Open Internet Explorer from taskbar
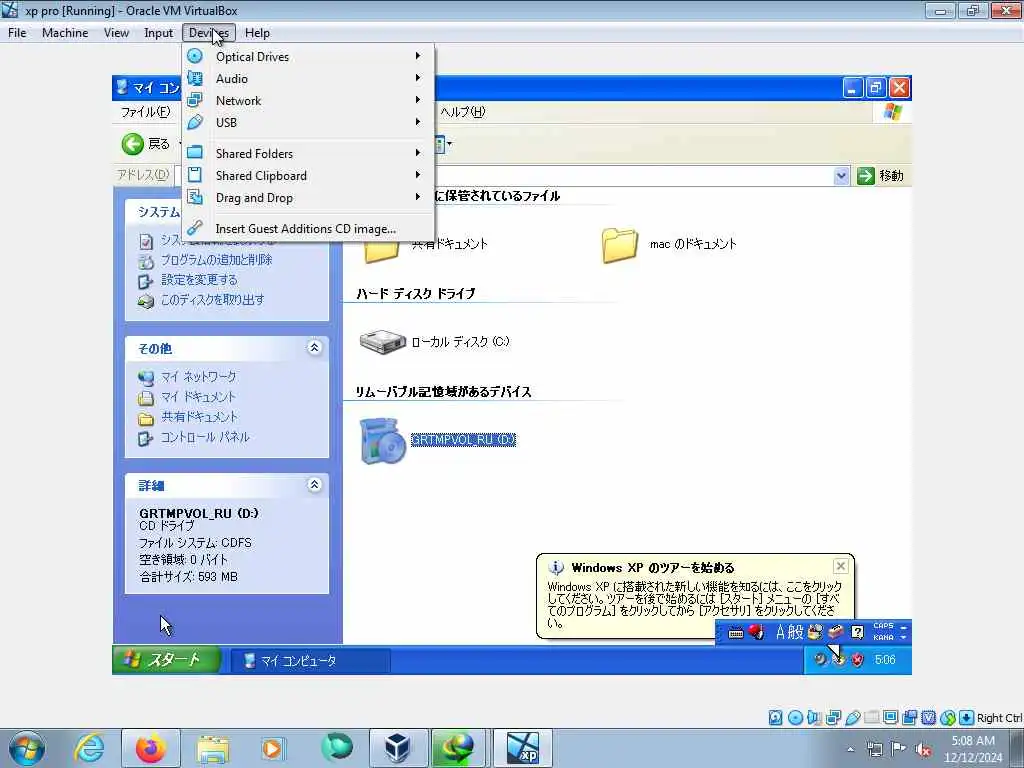 [89, 748]
